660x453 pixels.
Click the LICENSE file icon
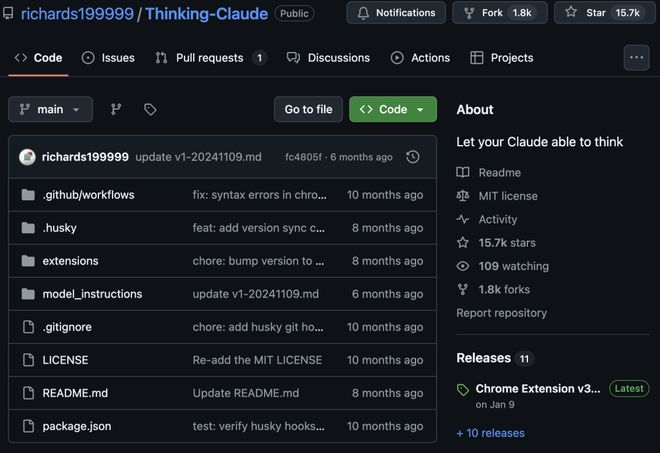(28, 360)
